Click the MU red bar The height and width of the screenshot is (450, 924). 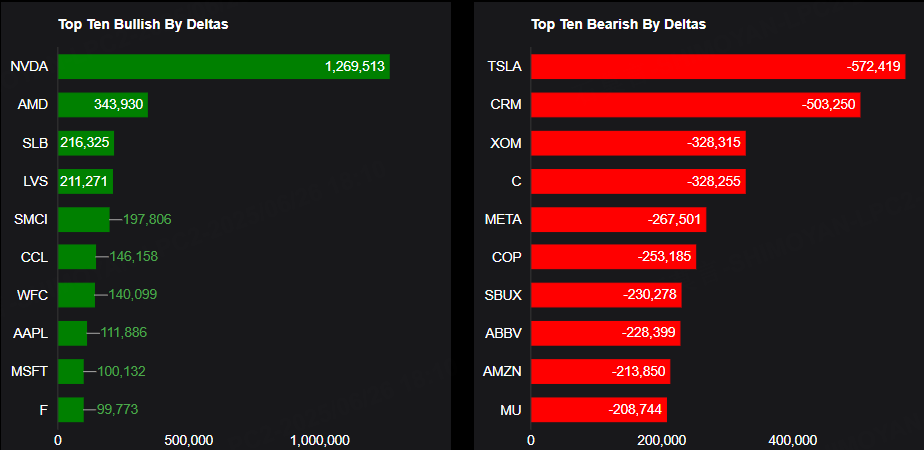coord(599,409)
